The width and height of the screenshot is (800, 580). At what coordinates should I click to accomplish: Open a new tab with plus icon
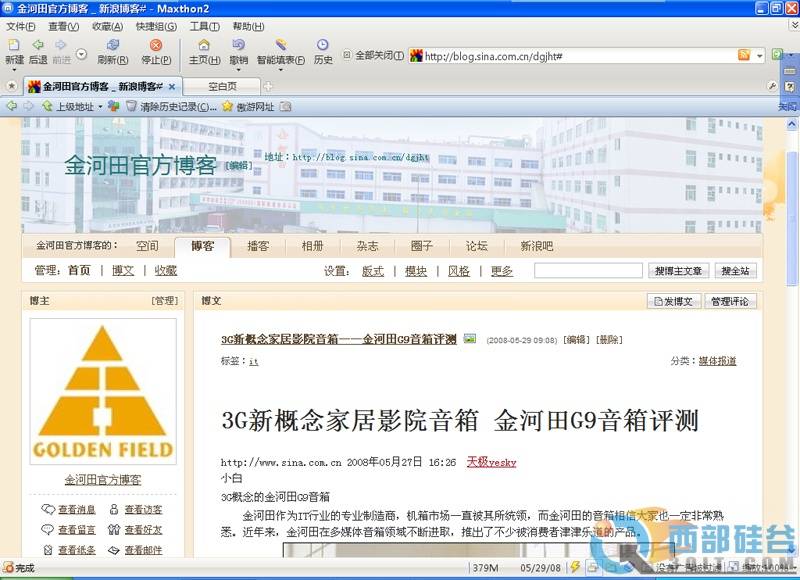point(268,87)
